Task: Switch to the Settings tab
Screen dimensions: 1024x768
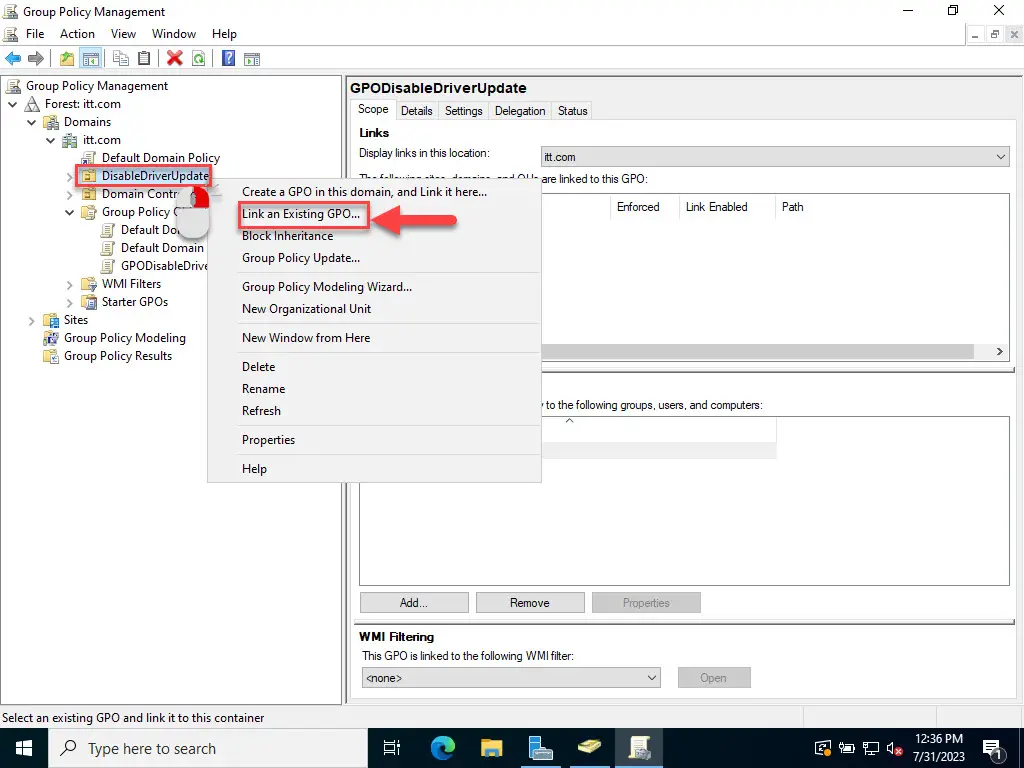Action: pos(464,111)
